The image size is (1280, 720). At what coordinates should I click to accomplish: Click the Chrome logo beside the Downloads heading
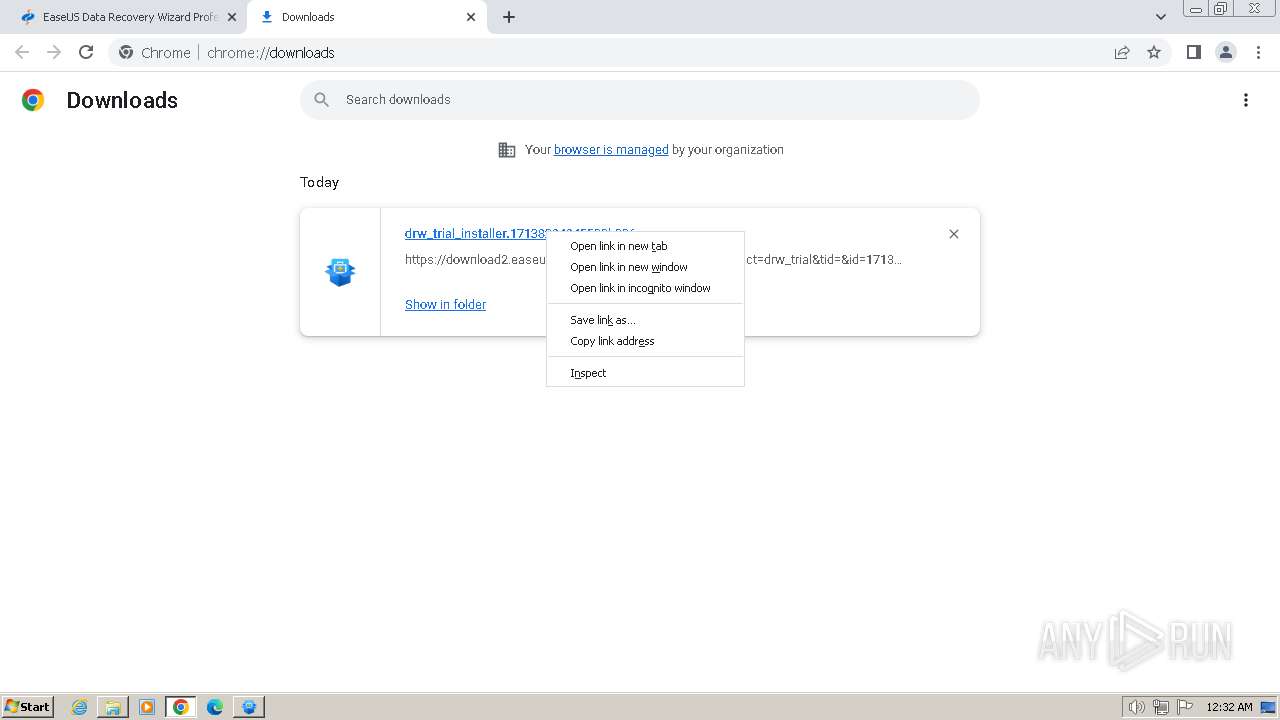click(33, 100)
